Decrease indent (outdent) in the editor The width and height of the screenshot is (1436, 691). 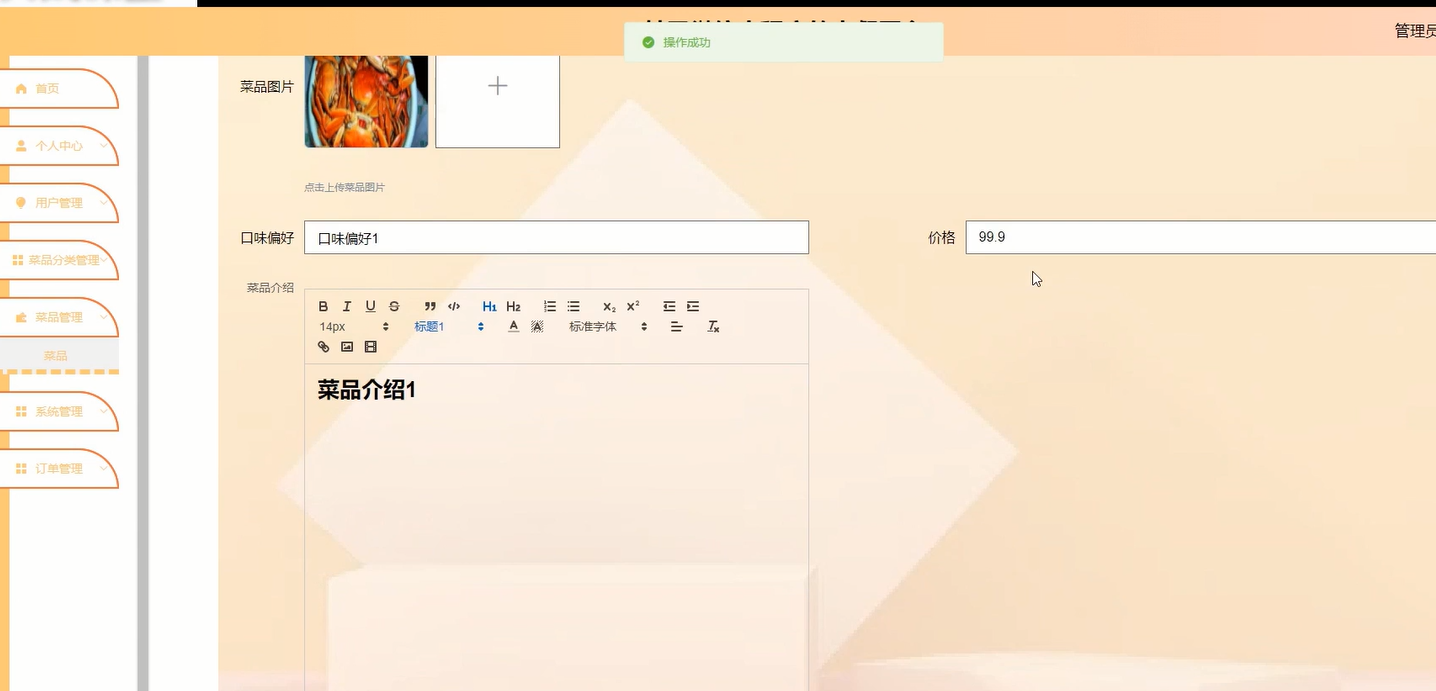tap(669, 306)
